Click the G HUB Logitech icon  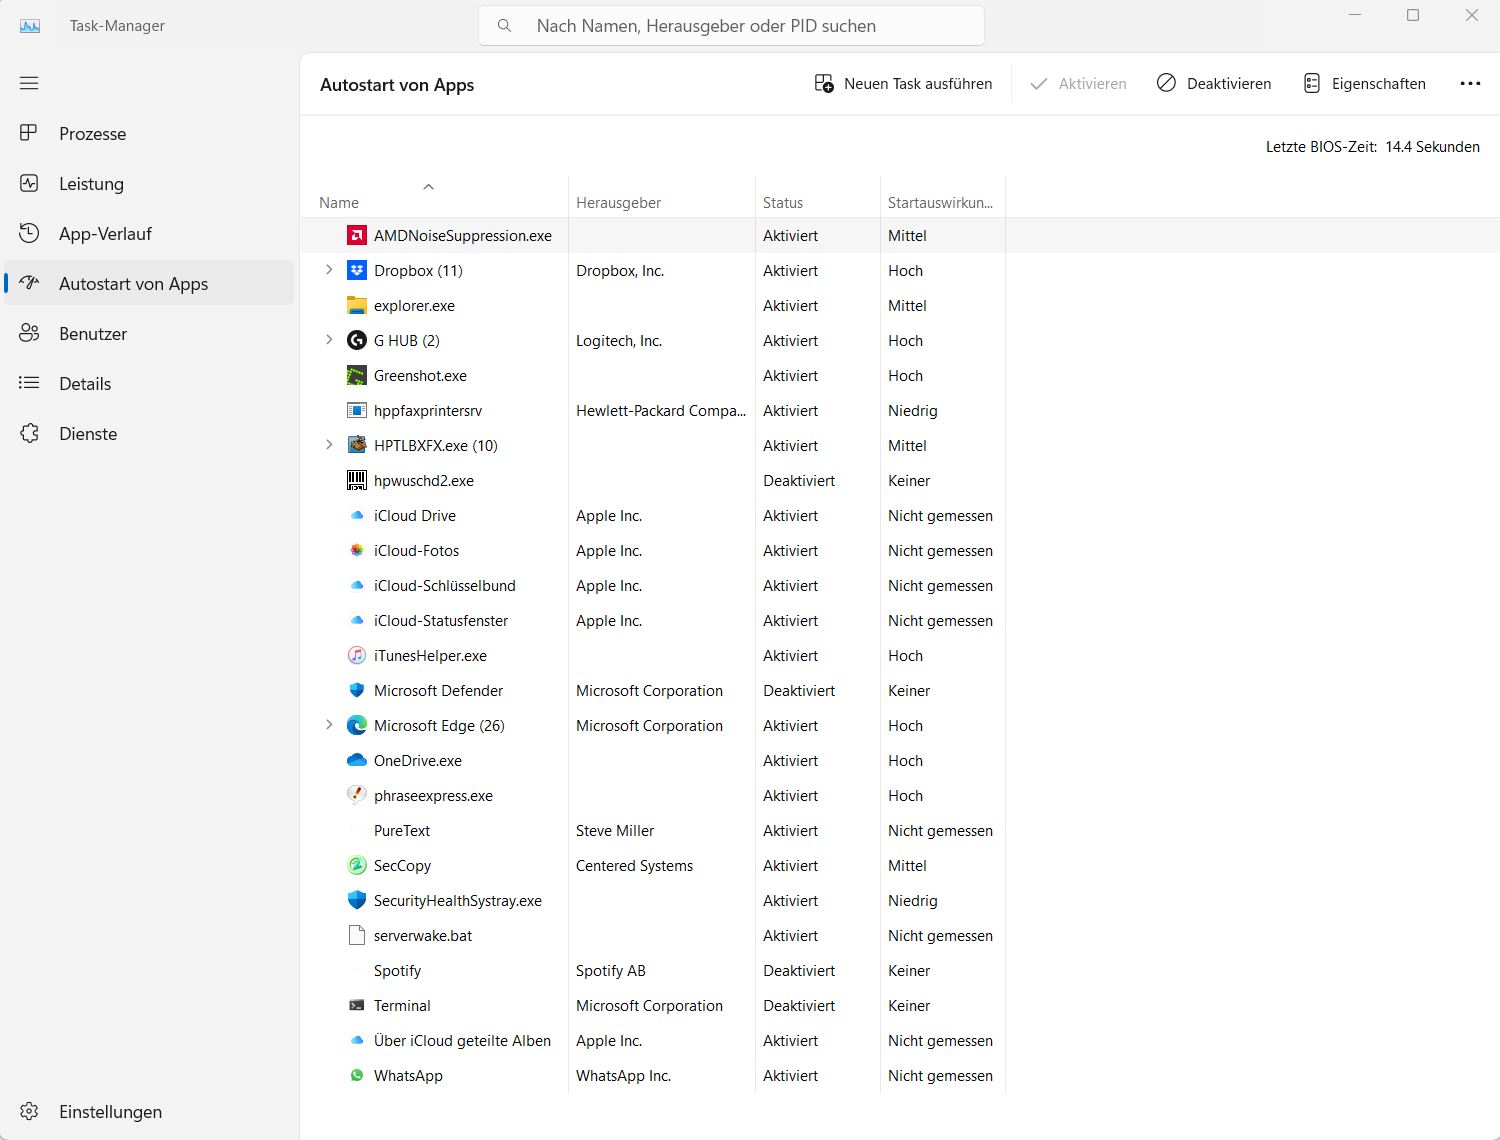(357, 340)
